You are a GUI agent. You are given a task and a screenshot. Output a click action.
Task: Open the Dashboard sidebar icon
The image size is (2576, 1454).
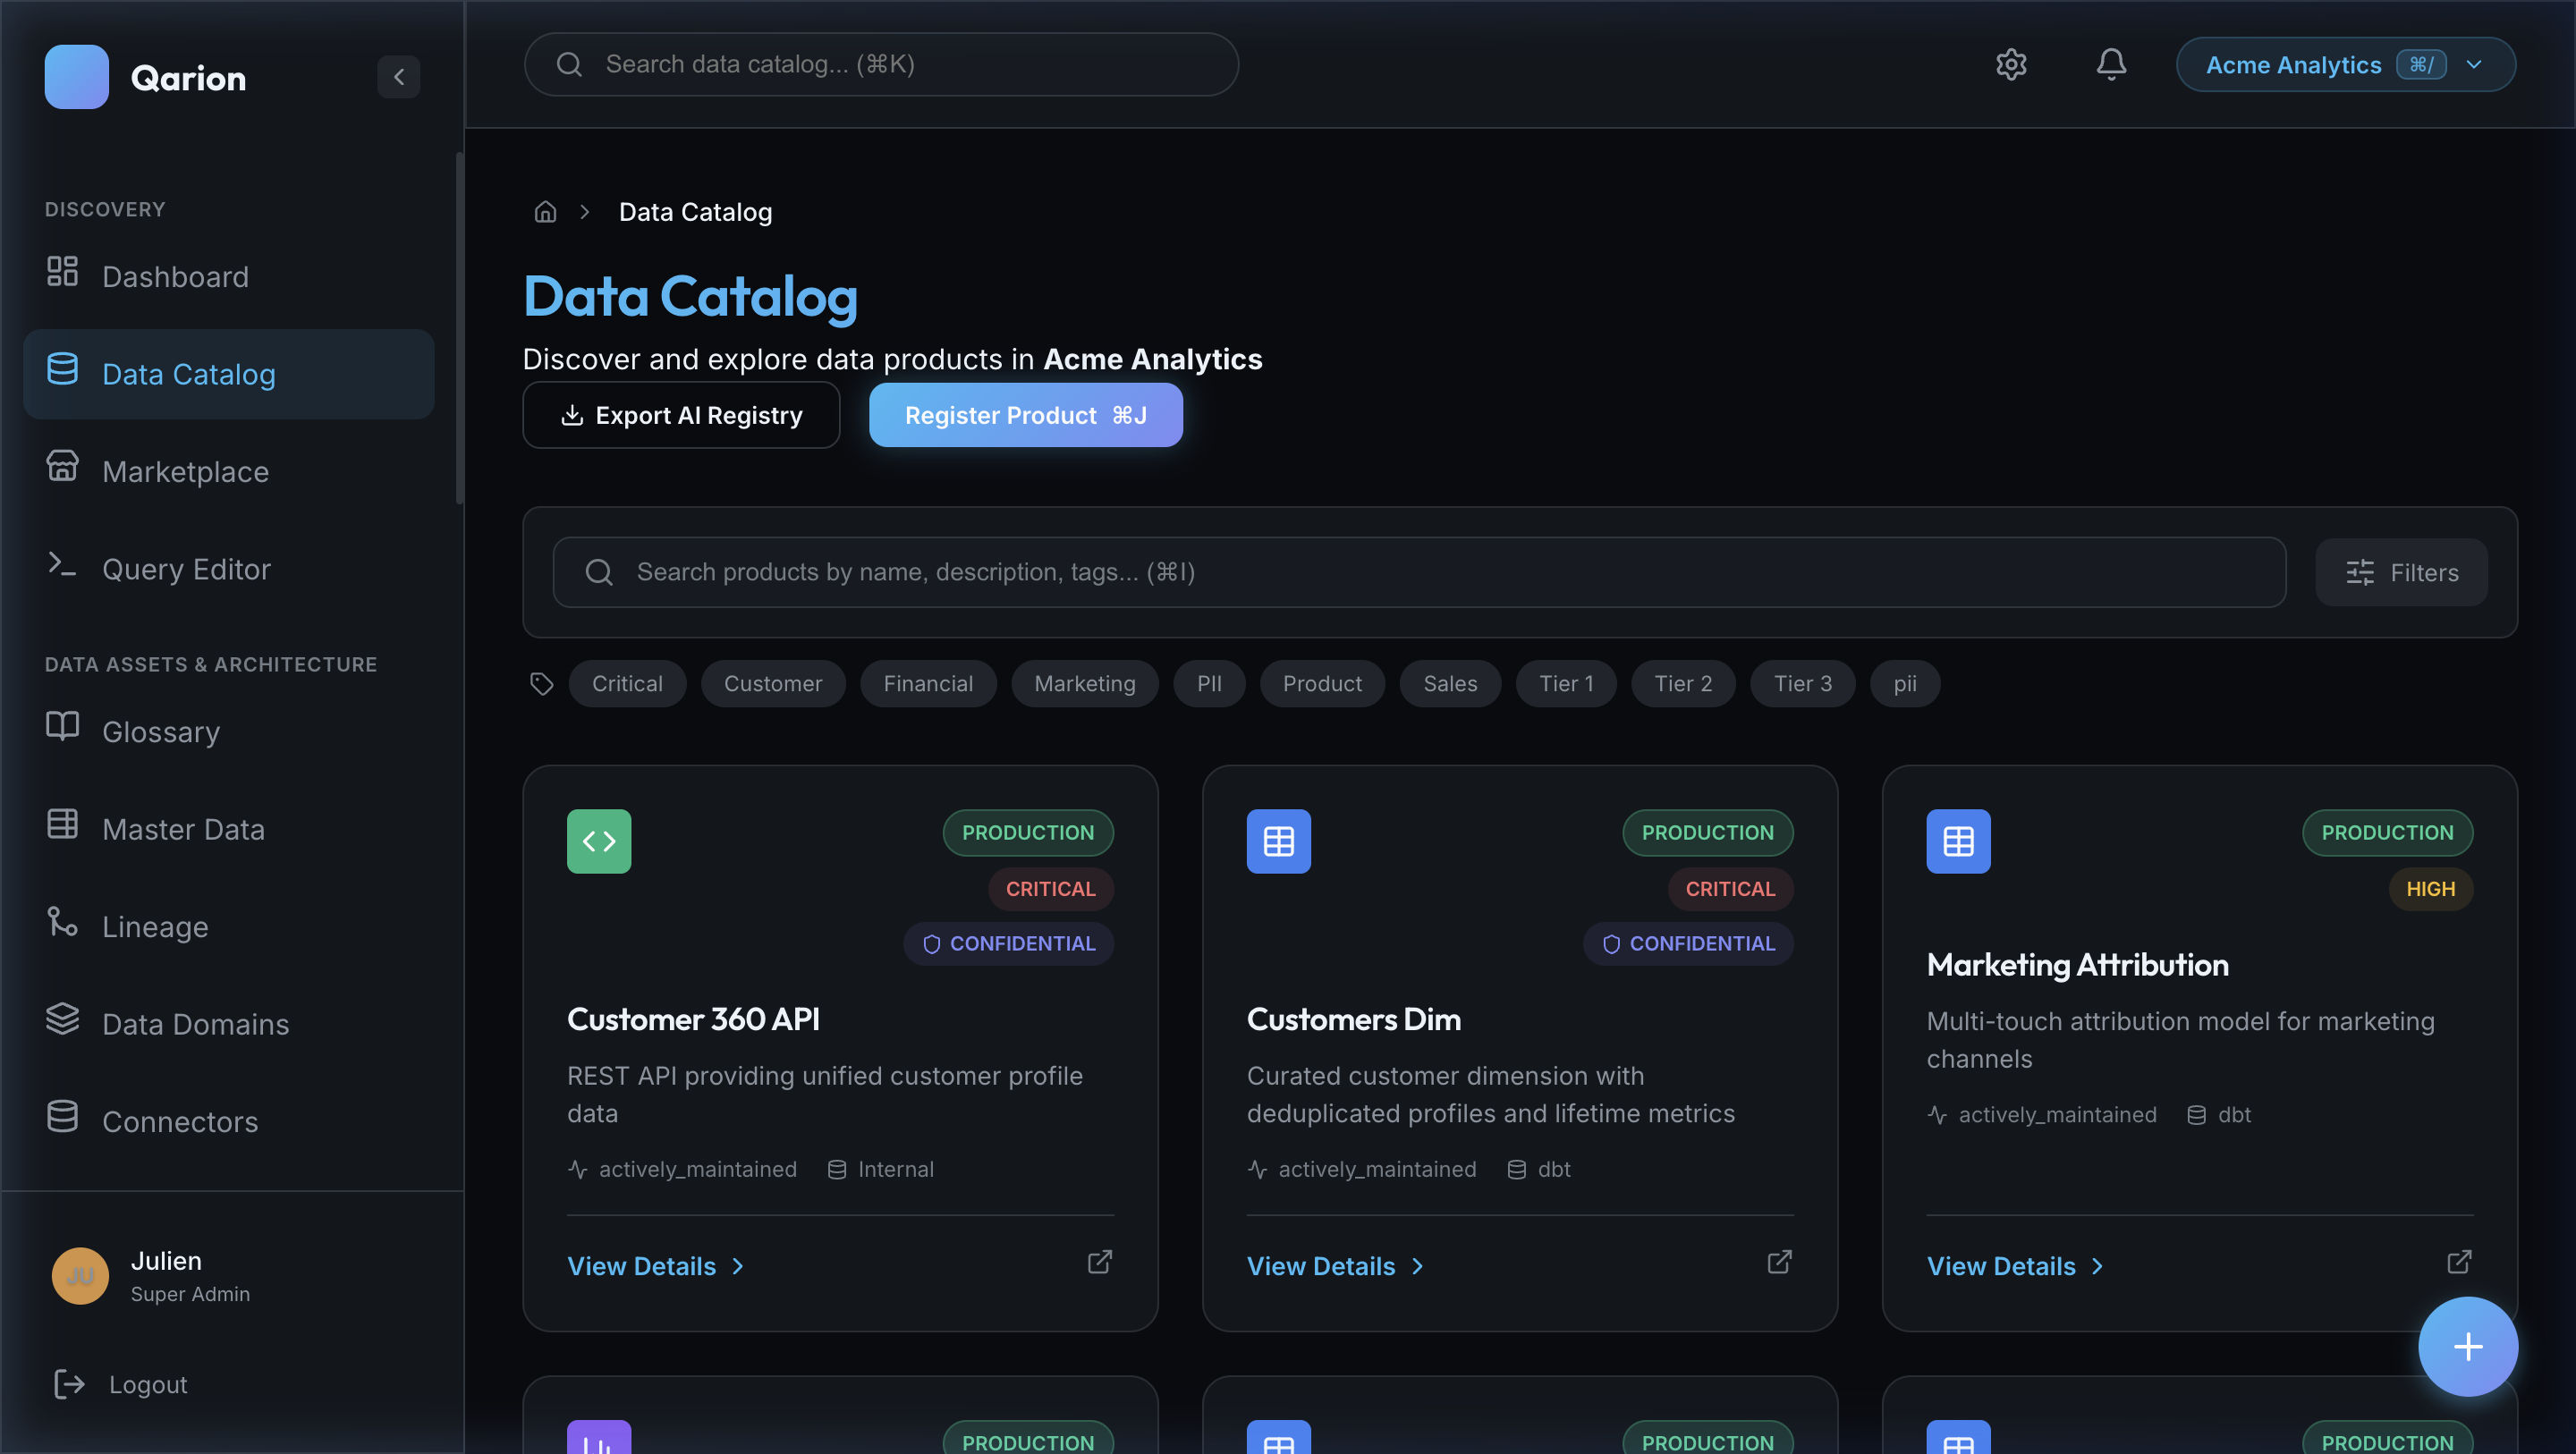[62, 276]
